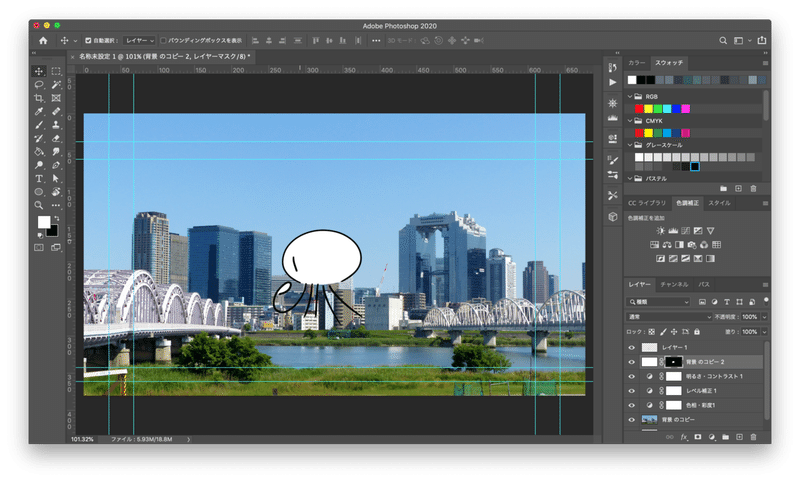
Task: Toggle the lock all padlock icon
Action: pyautogui.click(x=697, y=332)
